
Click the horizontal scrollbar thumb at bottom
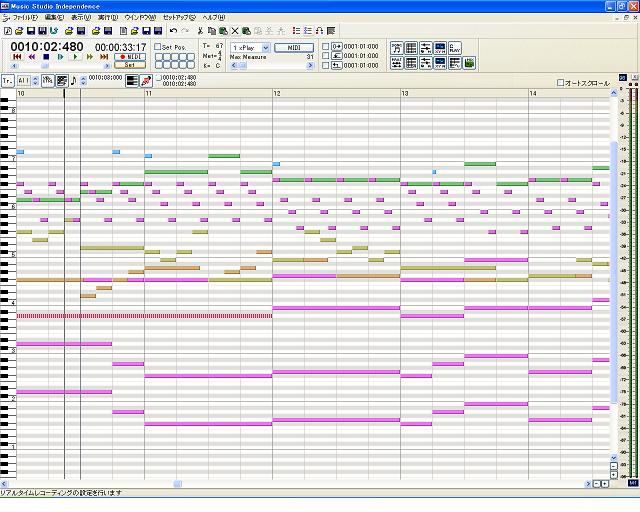click(178, 484)
